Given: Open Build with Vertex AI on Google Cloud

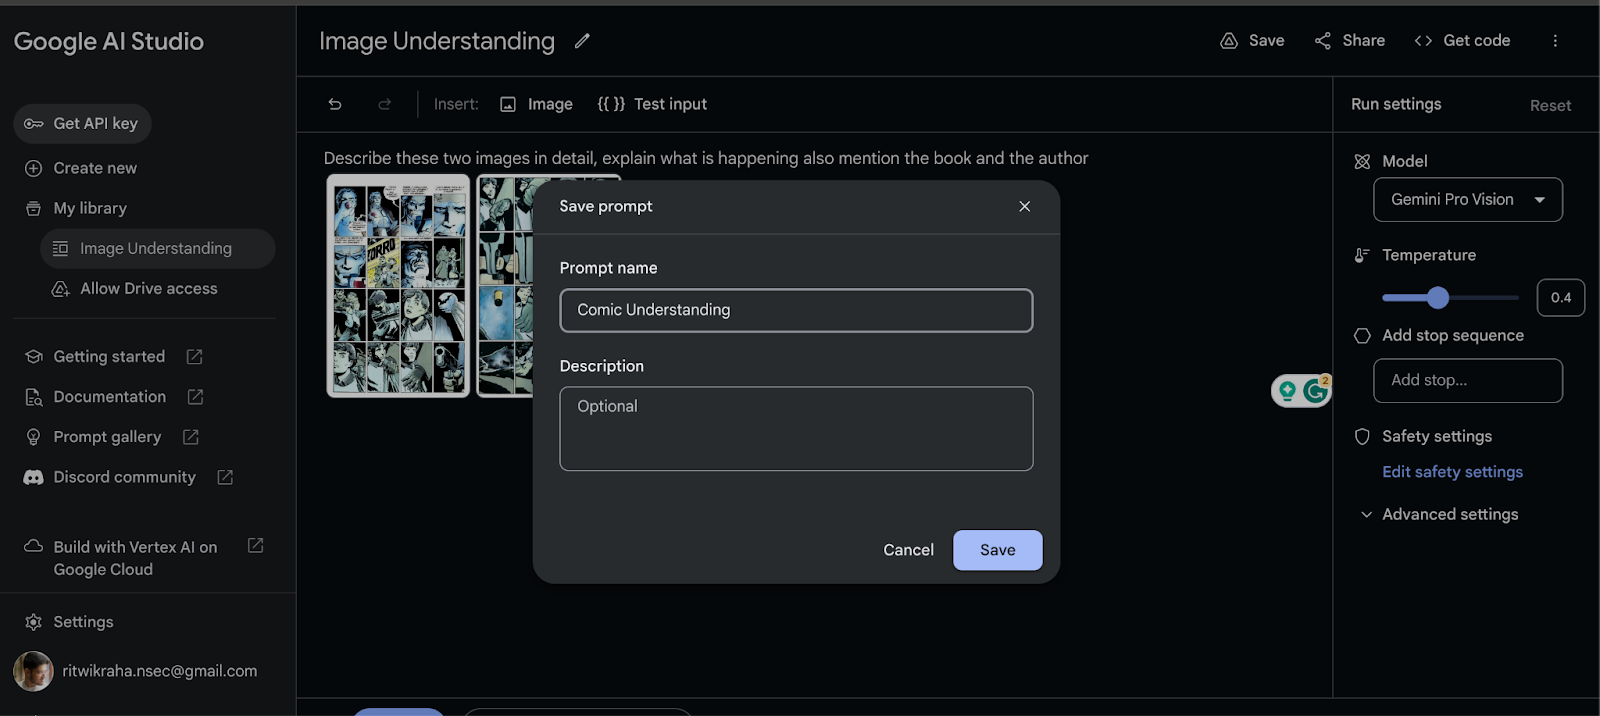Looking at the screenshot, I should (135, 558).
